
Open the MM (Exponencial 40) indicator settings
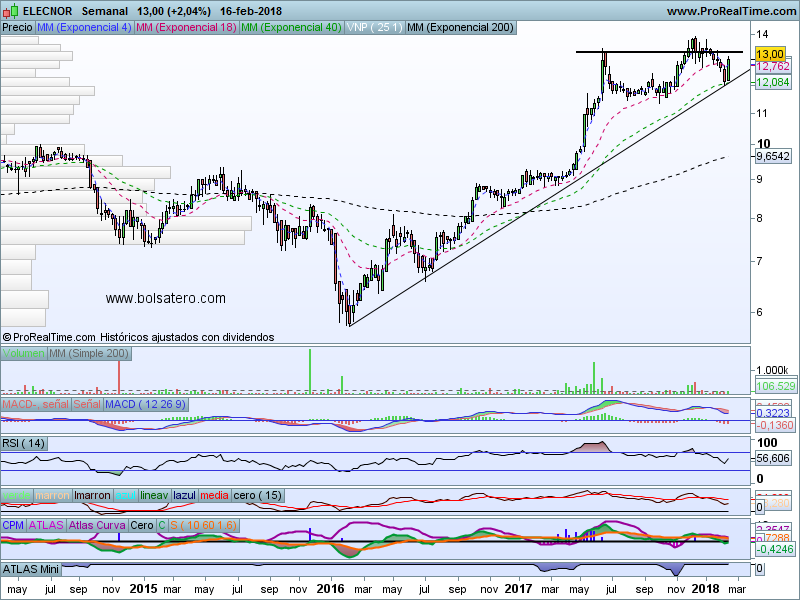click(x=291, y=28)
